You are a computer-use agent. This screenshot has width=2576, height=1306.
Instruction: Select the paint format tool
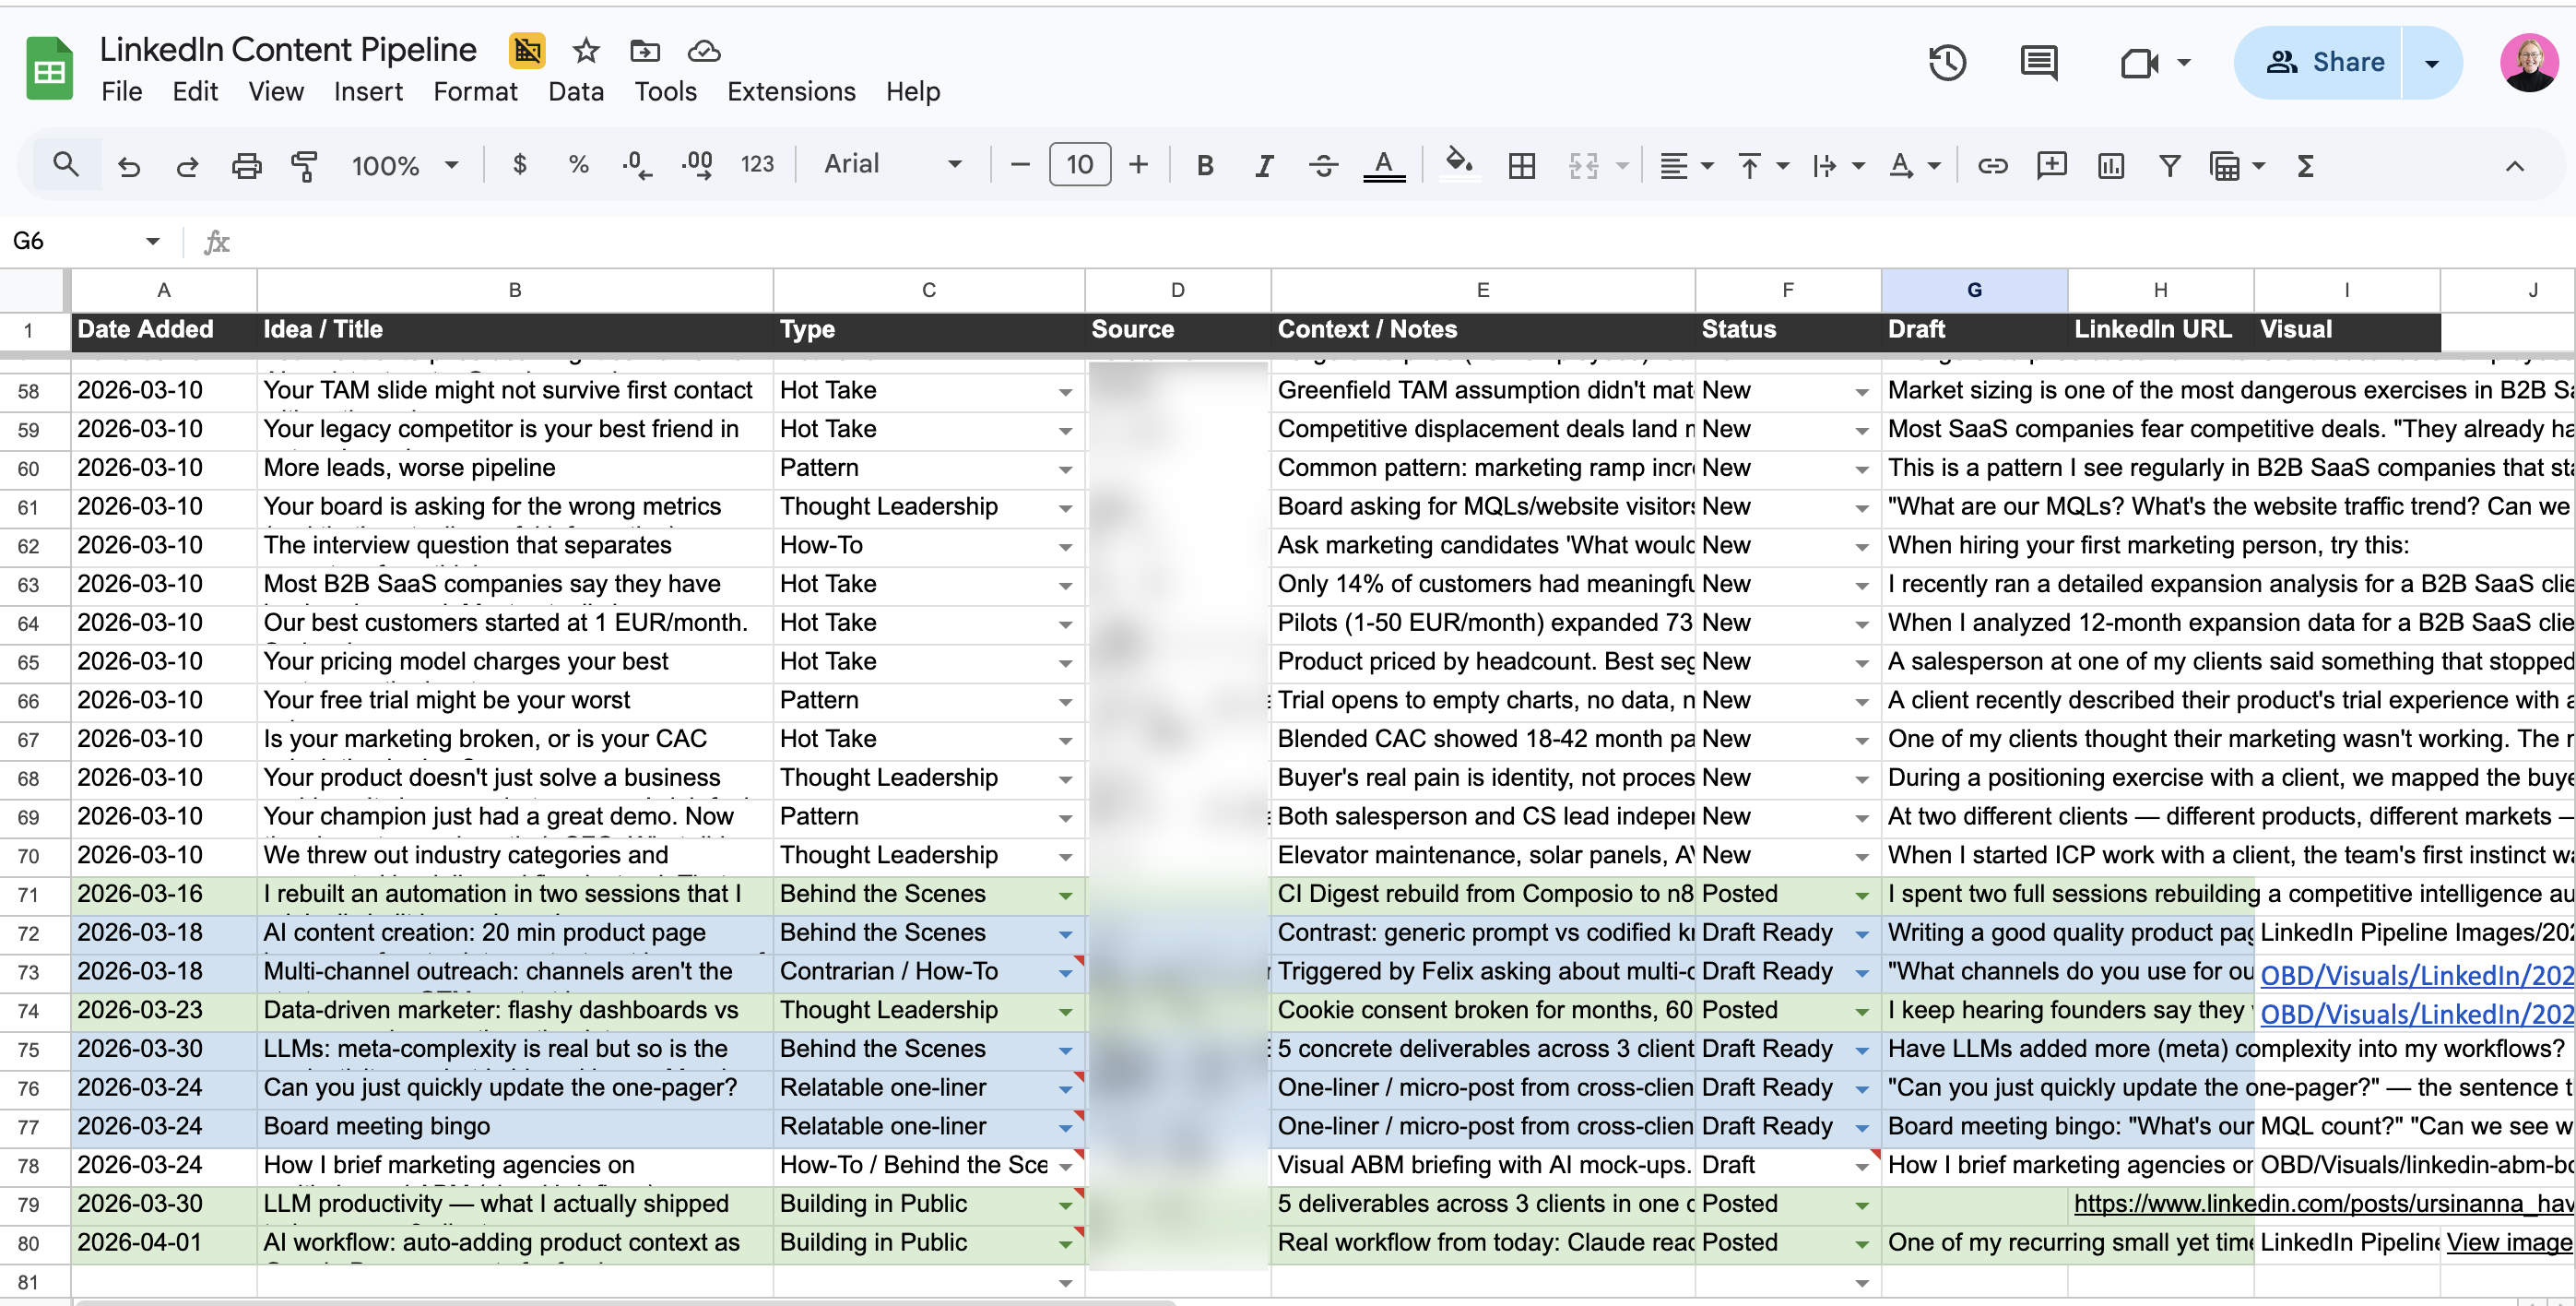tap(305, 165)
